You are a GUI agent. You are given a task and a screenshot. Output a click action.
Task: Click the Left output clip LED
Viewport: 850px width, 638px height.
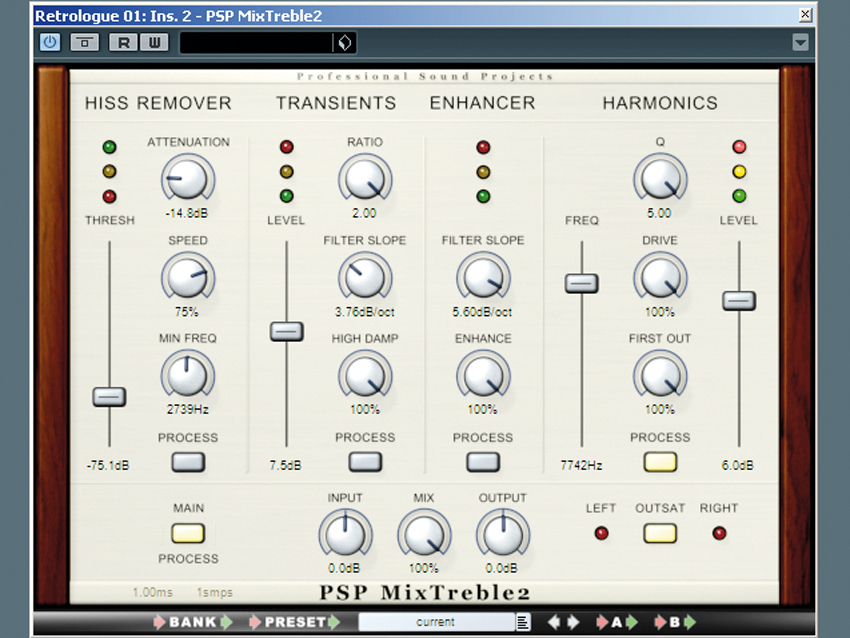tap(601, 533)
